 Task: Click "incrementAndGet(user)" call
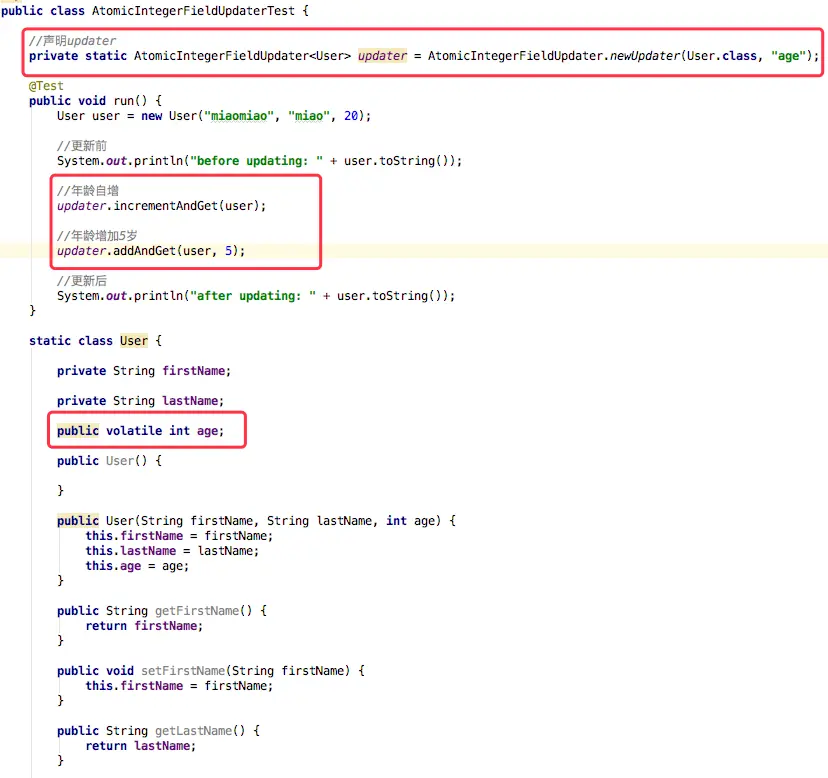pos(186,205)
